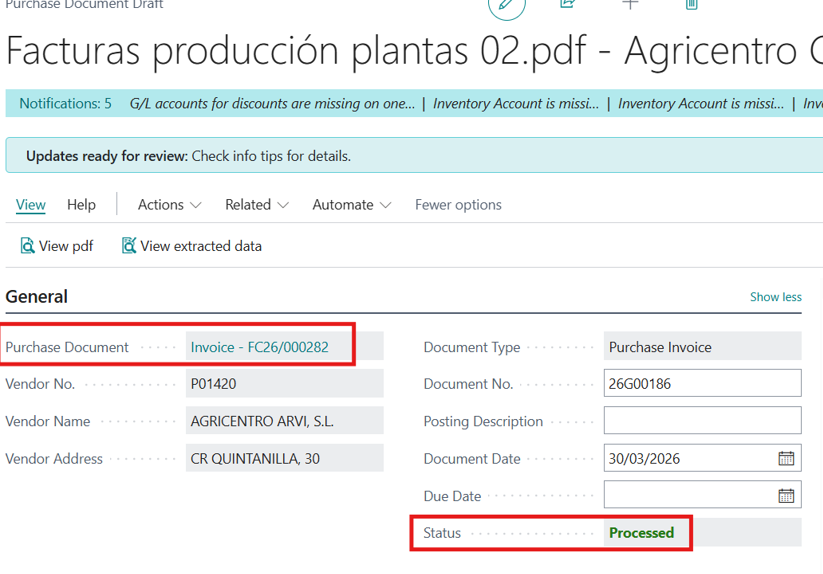The image size is (823, 574).
Task: Open the Due Date calendar picker
Action: pos(786,495)
